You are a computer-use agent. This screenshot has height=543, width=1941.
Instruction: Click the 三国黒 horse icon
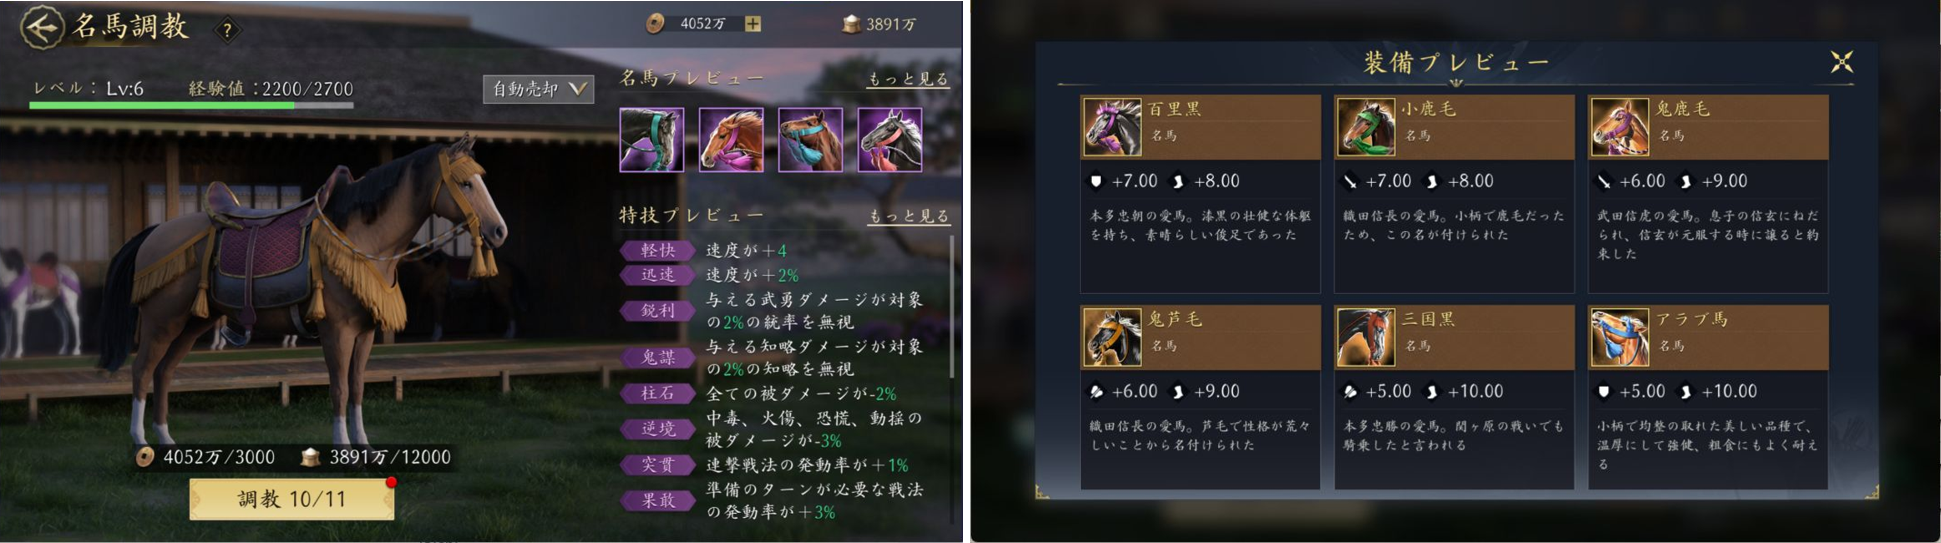(x=1366, y=337)
